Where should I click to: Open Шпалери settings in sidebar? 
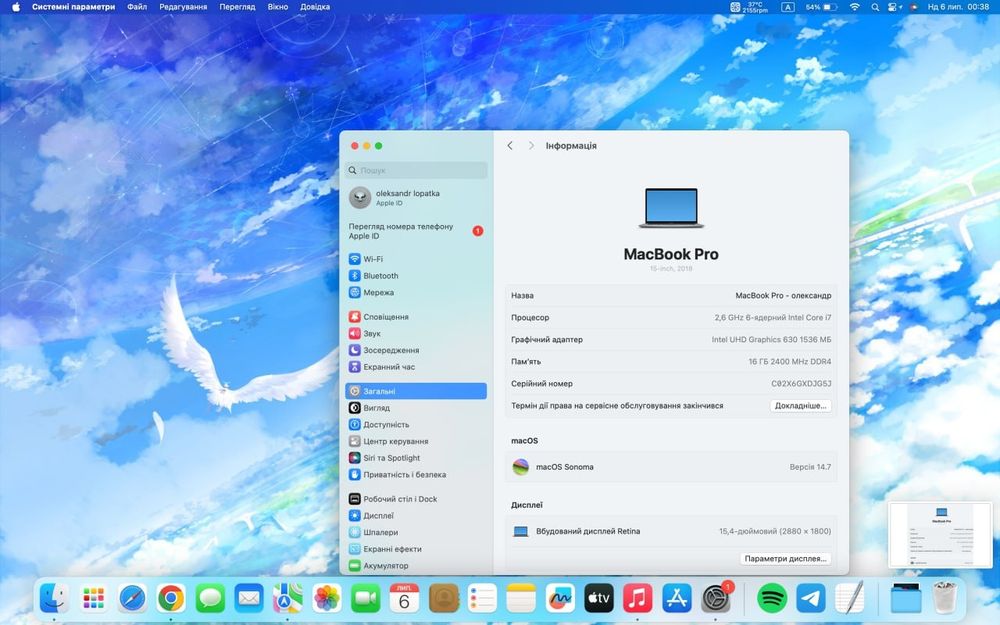416,532
